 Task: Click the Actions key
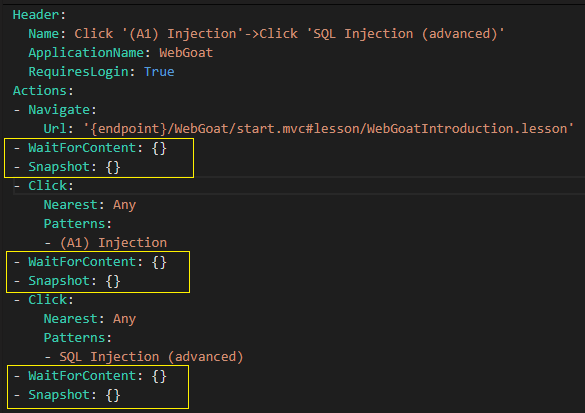coord(40,91)
